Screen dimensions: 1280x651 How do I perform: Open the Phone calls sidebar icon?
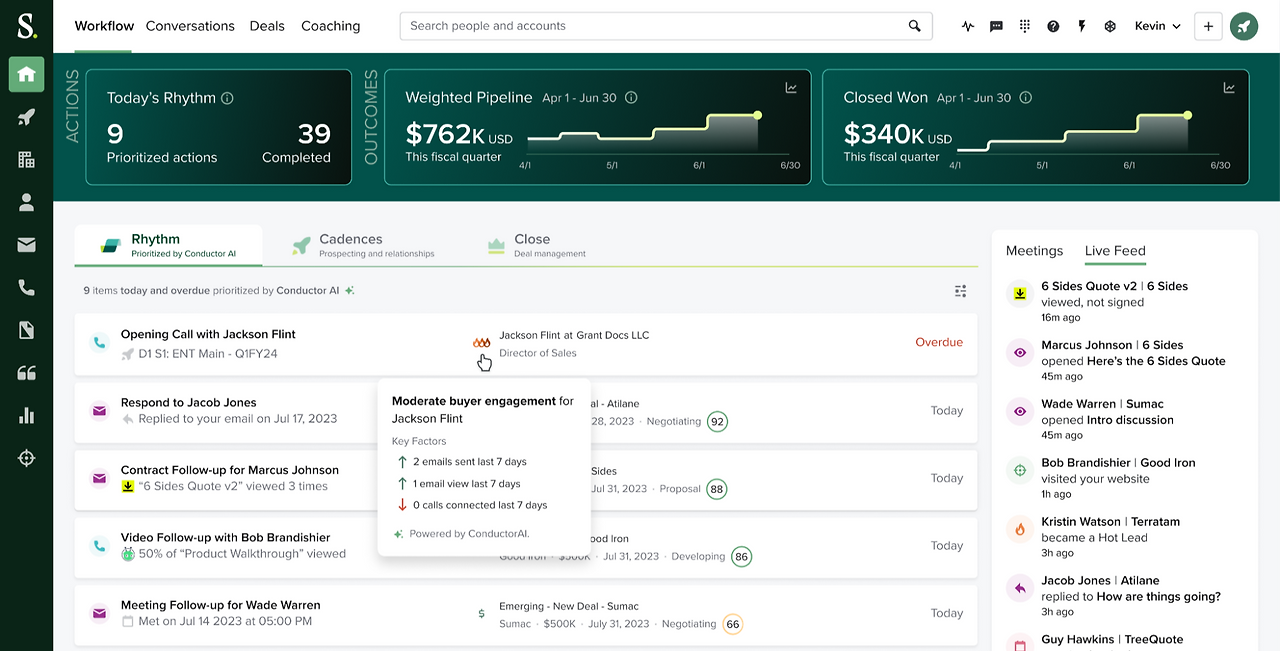(x=26, y=287)
